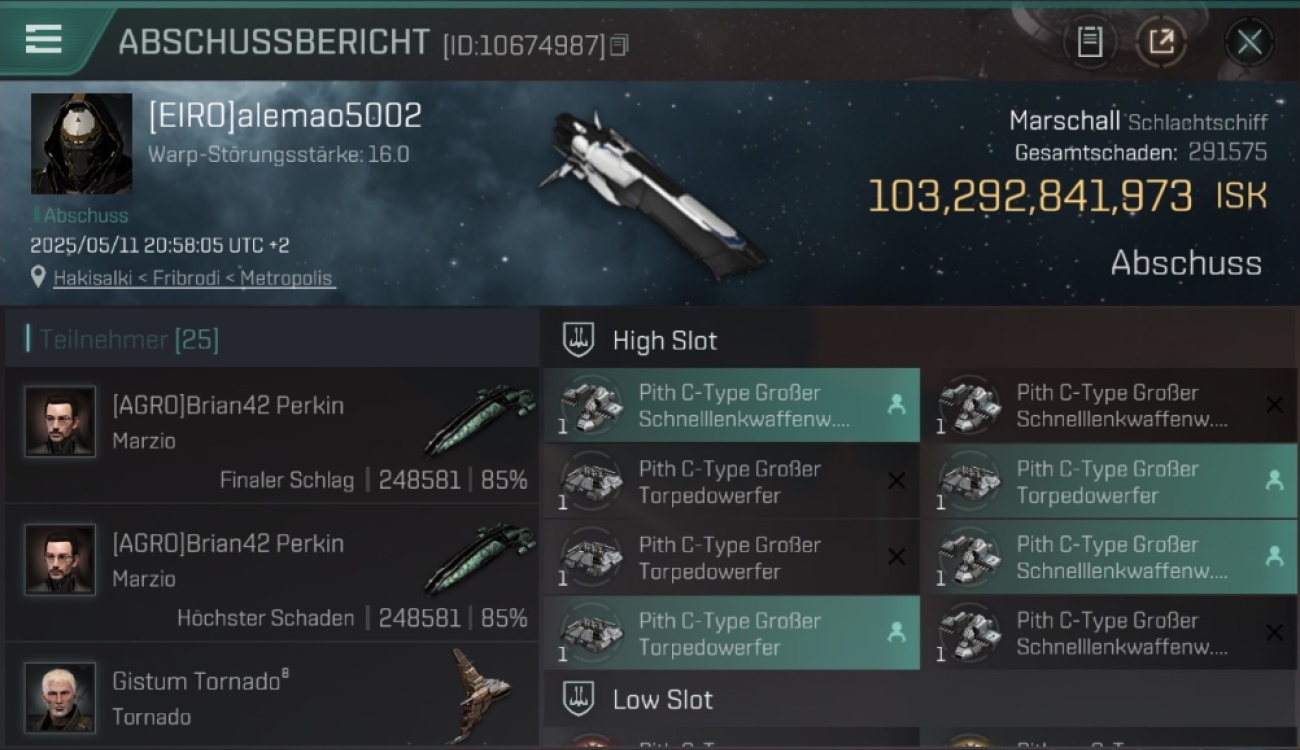The width and height of the screenshot is (1300, 750).
Task: Copy the kill report ID
Action: click(x=619, y=45)
